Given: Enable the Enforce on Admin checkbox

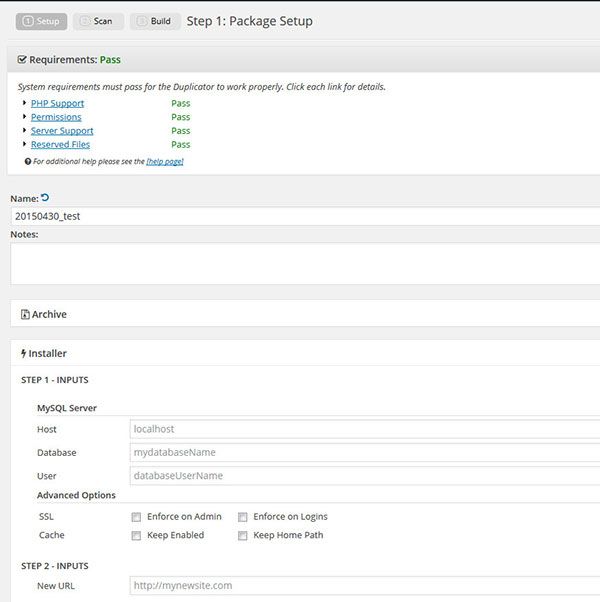Looking at the screenshot, I should (136, 517).
